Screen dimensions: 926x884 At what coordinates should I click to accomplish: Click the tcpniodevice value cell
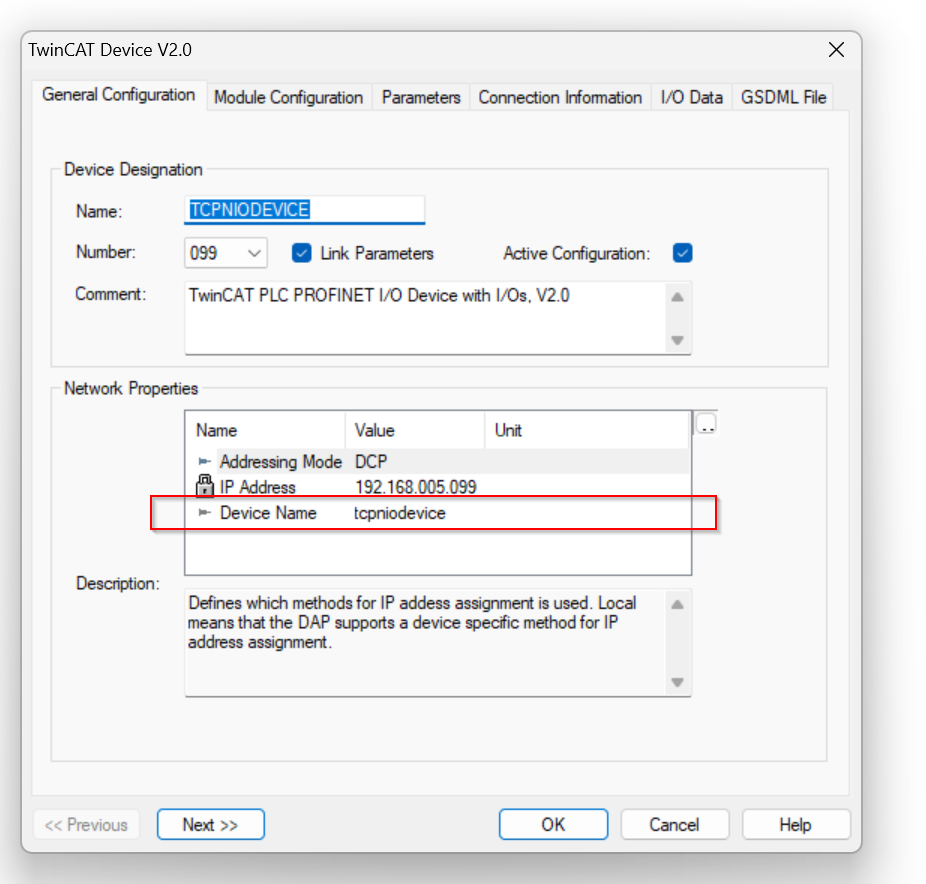399,513
